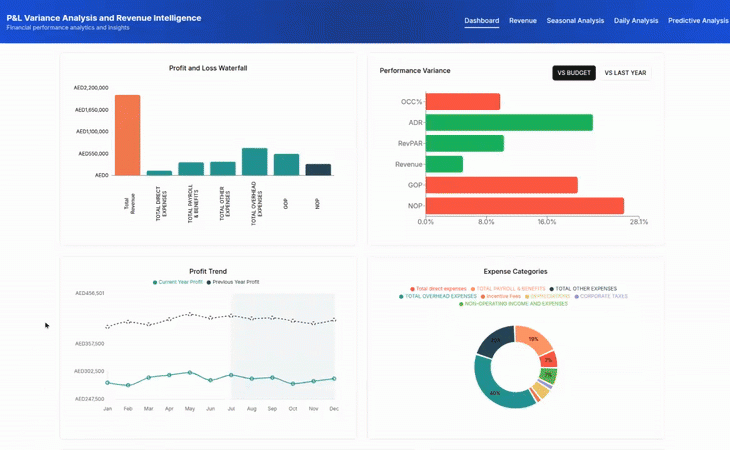
Task: Click the 40% teal donut segment
Action: tap(492, 390)
